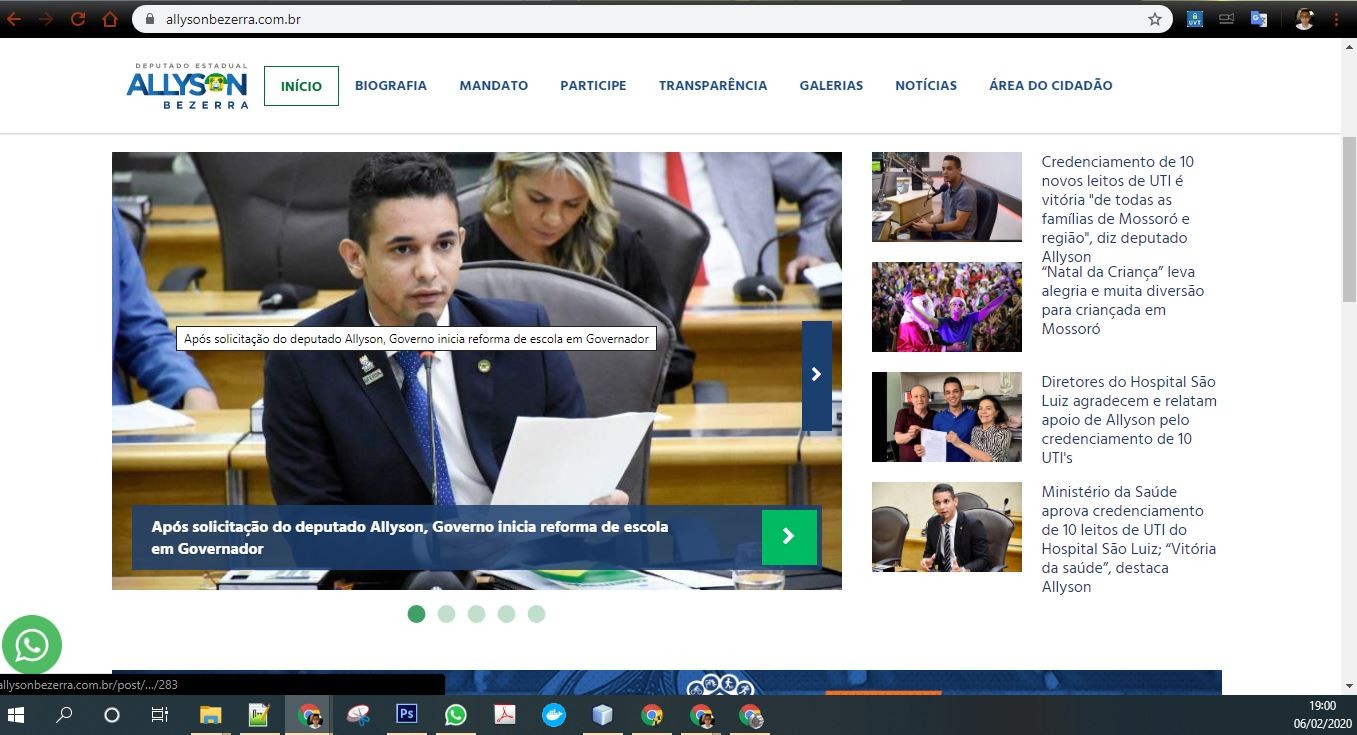Open the blue cube app in taskbar
Screen dimensions: 1357x735
(602, 715)
